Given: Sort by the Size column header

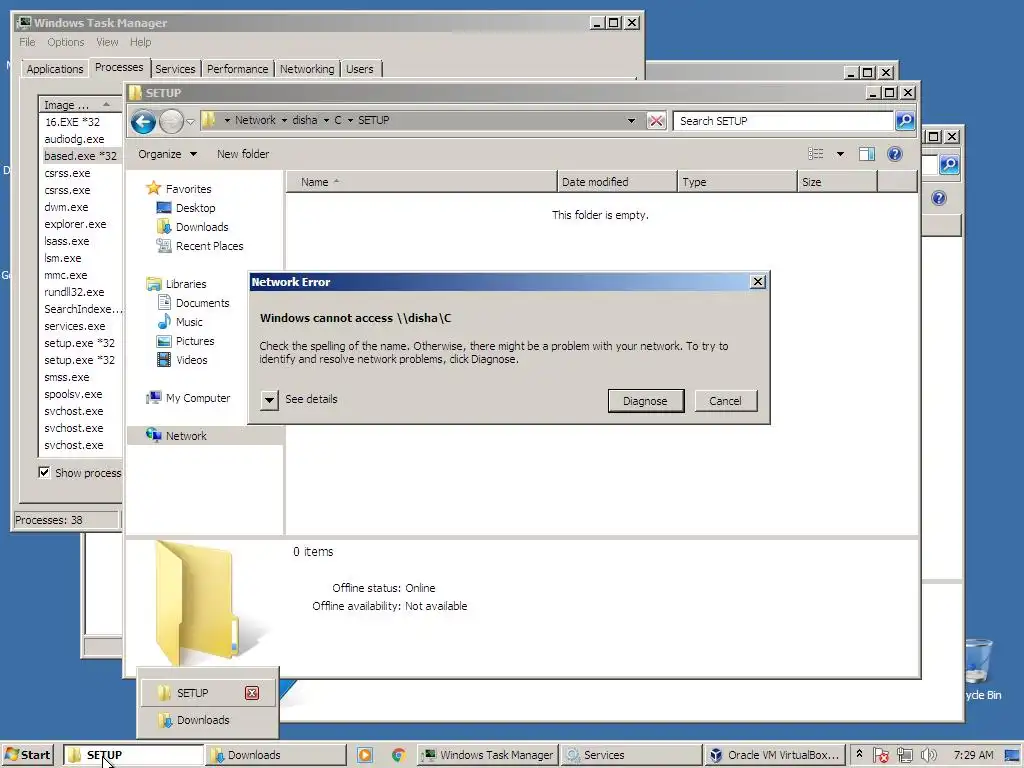Looking at the screenshot, I should (x=837, y=182).
